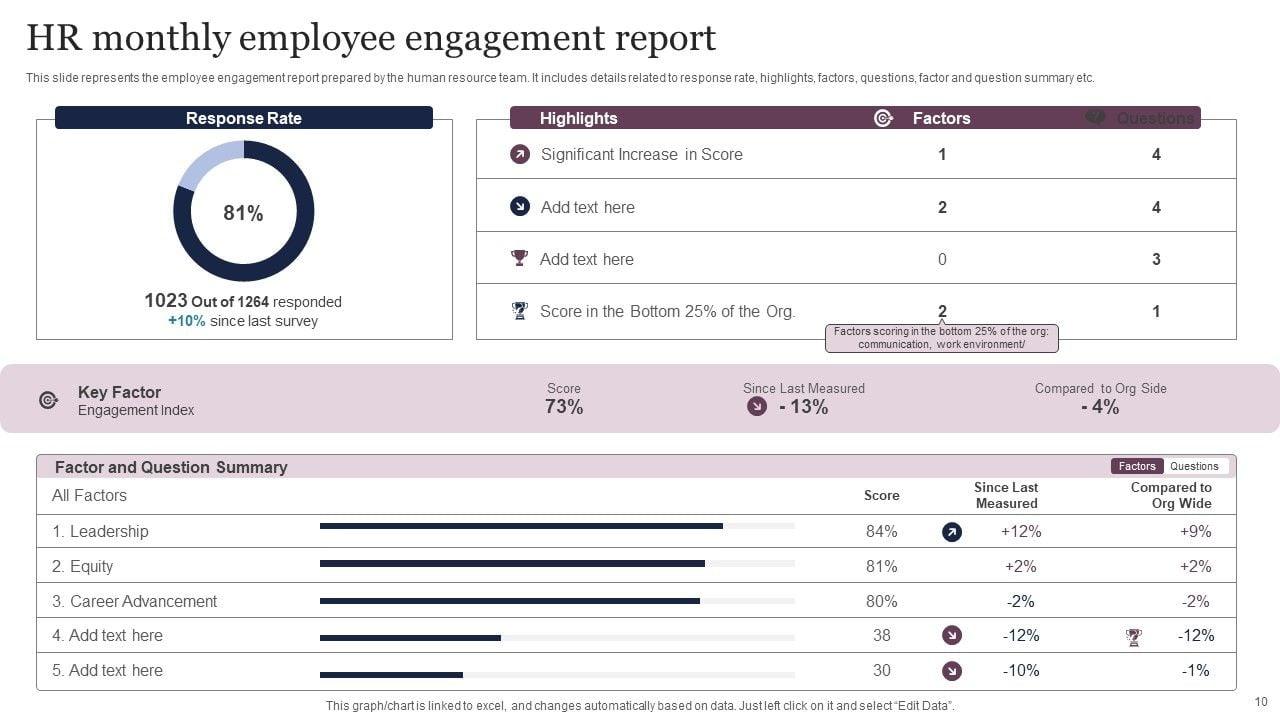
Task: Switch to the Factors tab in summary
Action: [x=1137, y=466]
